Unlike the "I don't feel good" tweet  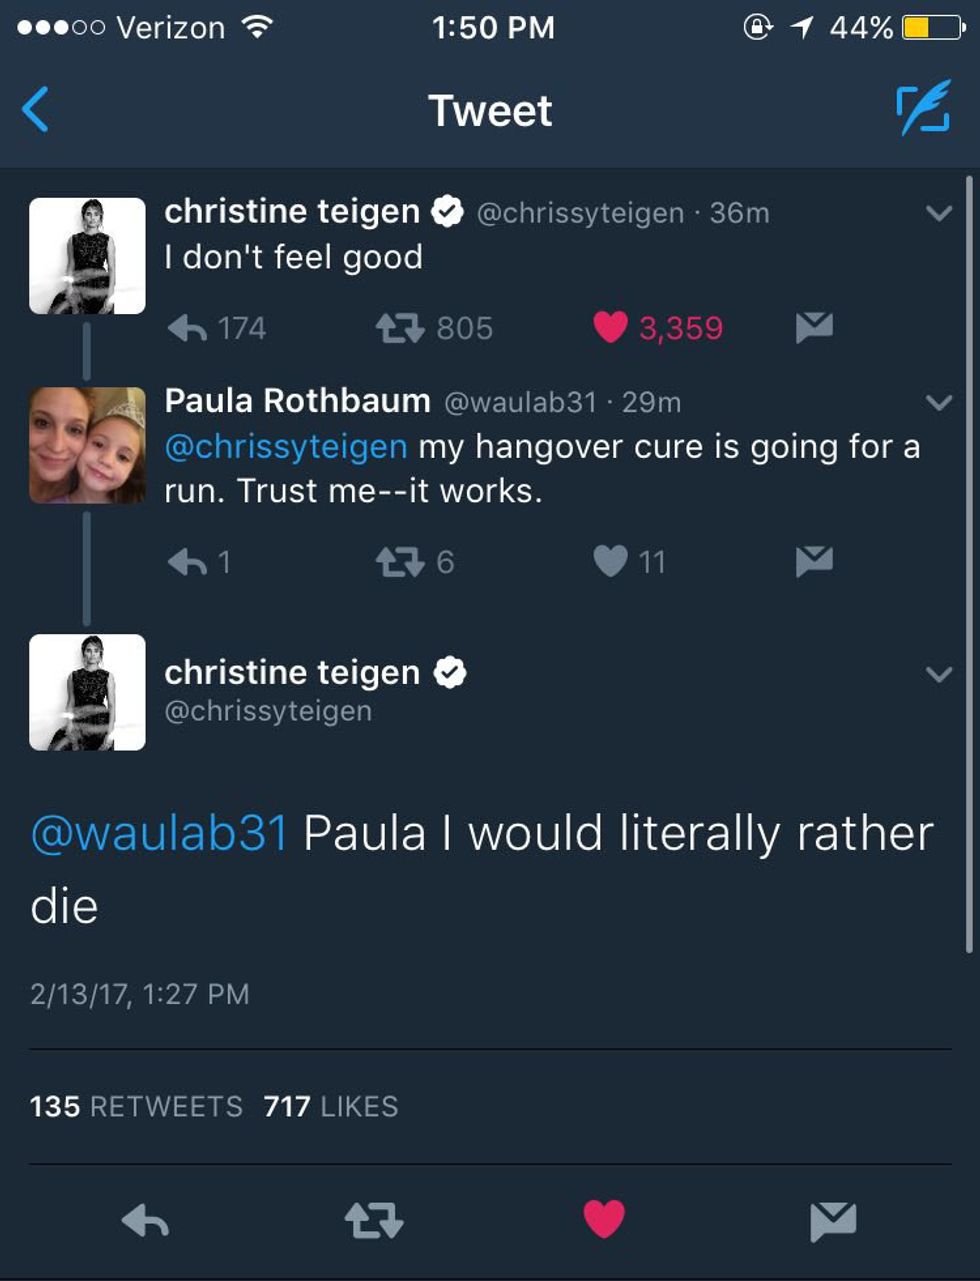point(610,327)
